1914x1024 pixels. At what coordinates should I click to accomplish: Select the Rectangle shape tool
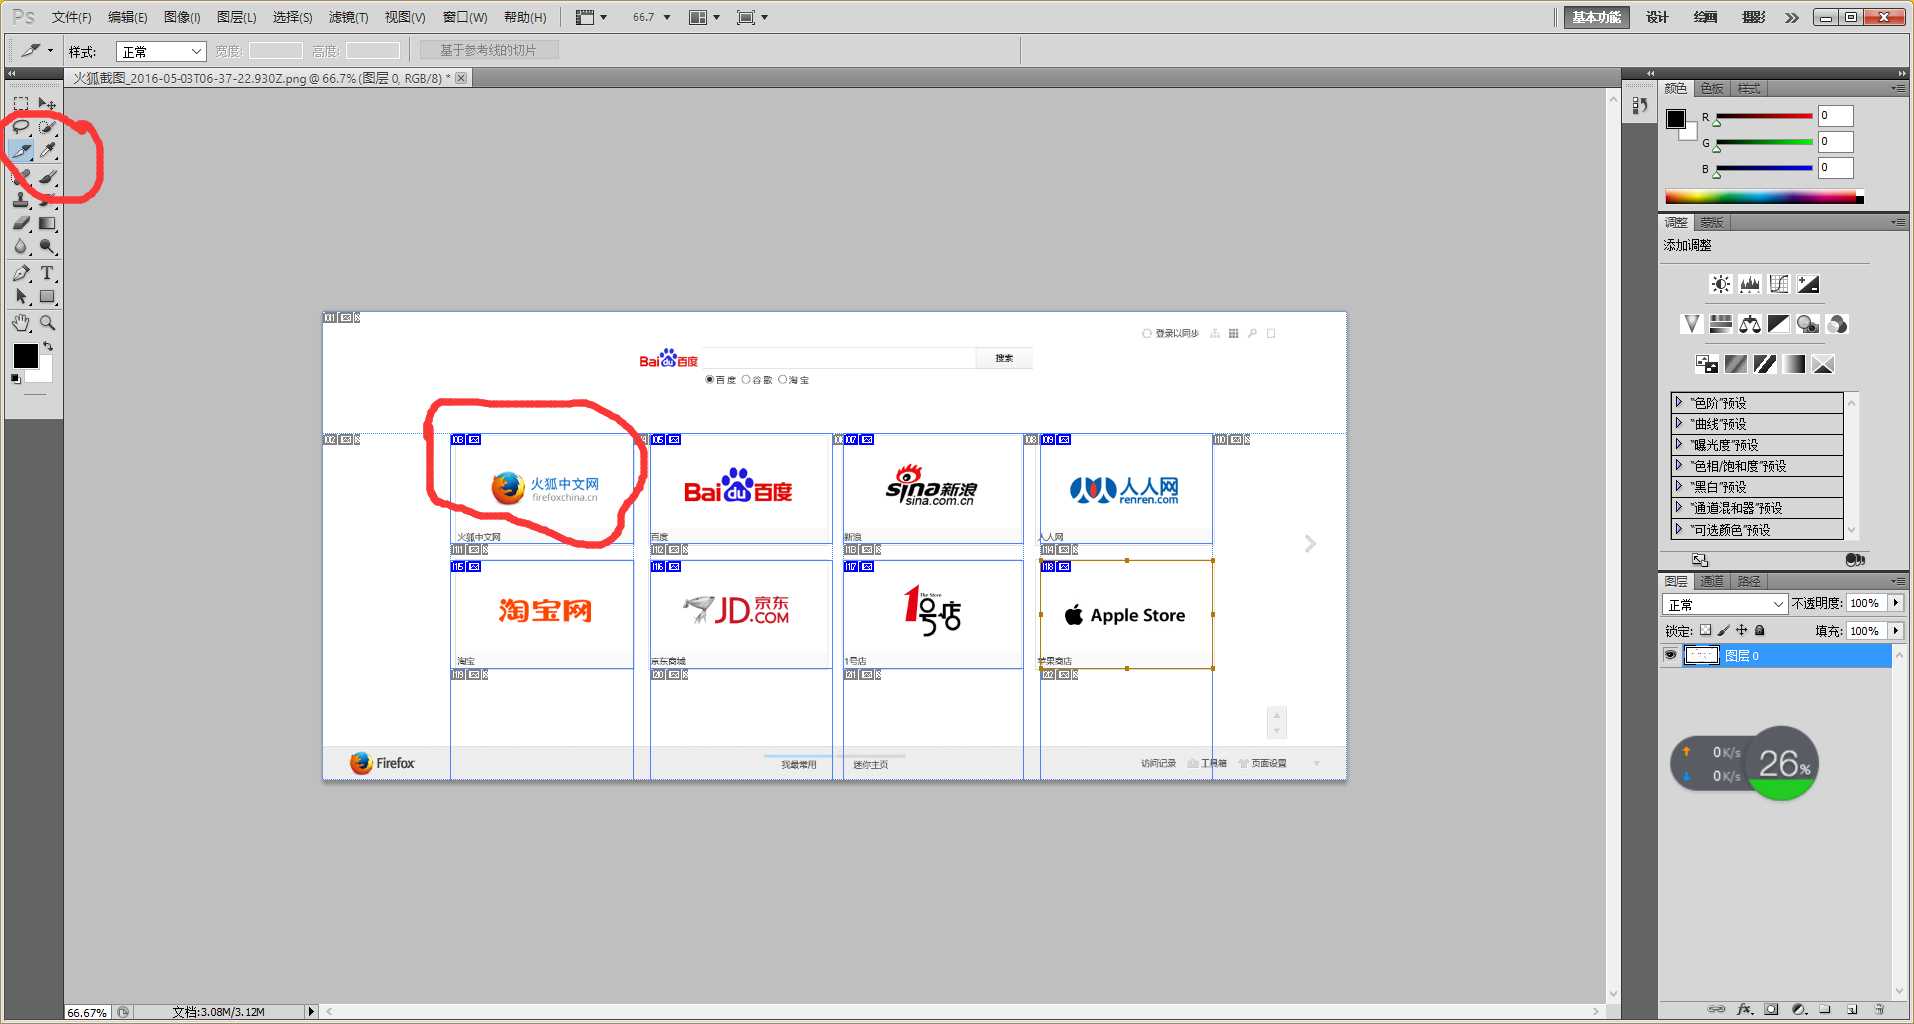pos(47,297)
